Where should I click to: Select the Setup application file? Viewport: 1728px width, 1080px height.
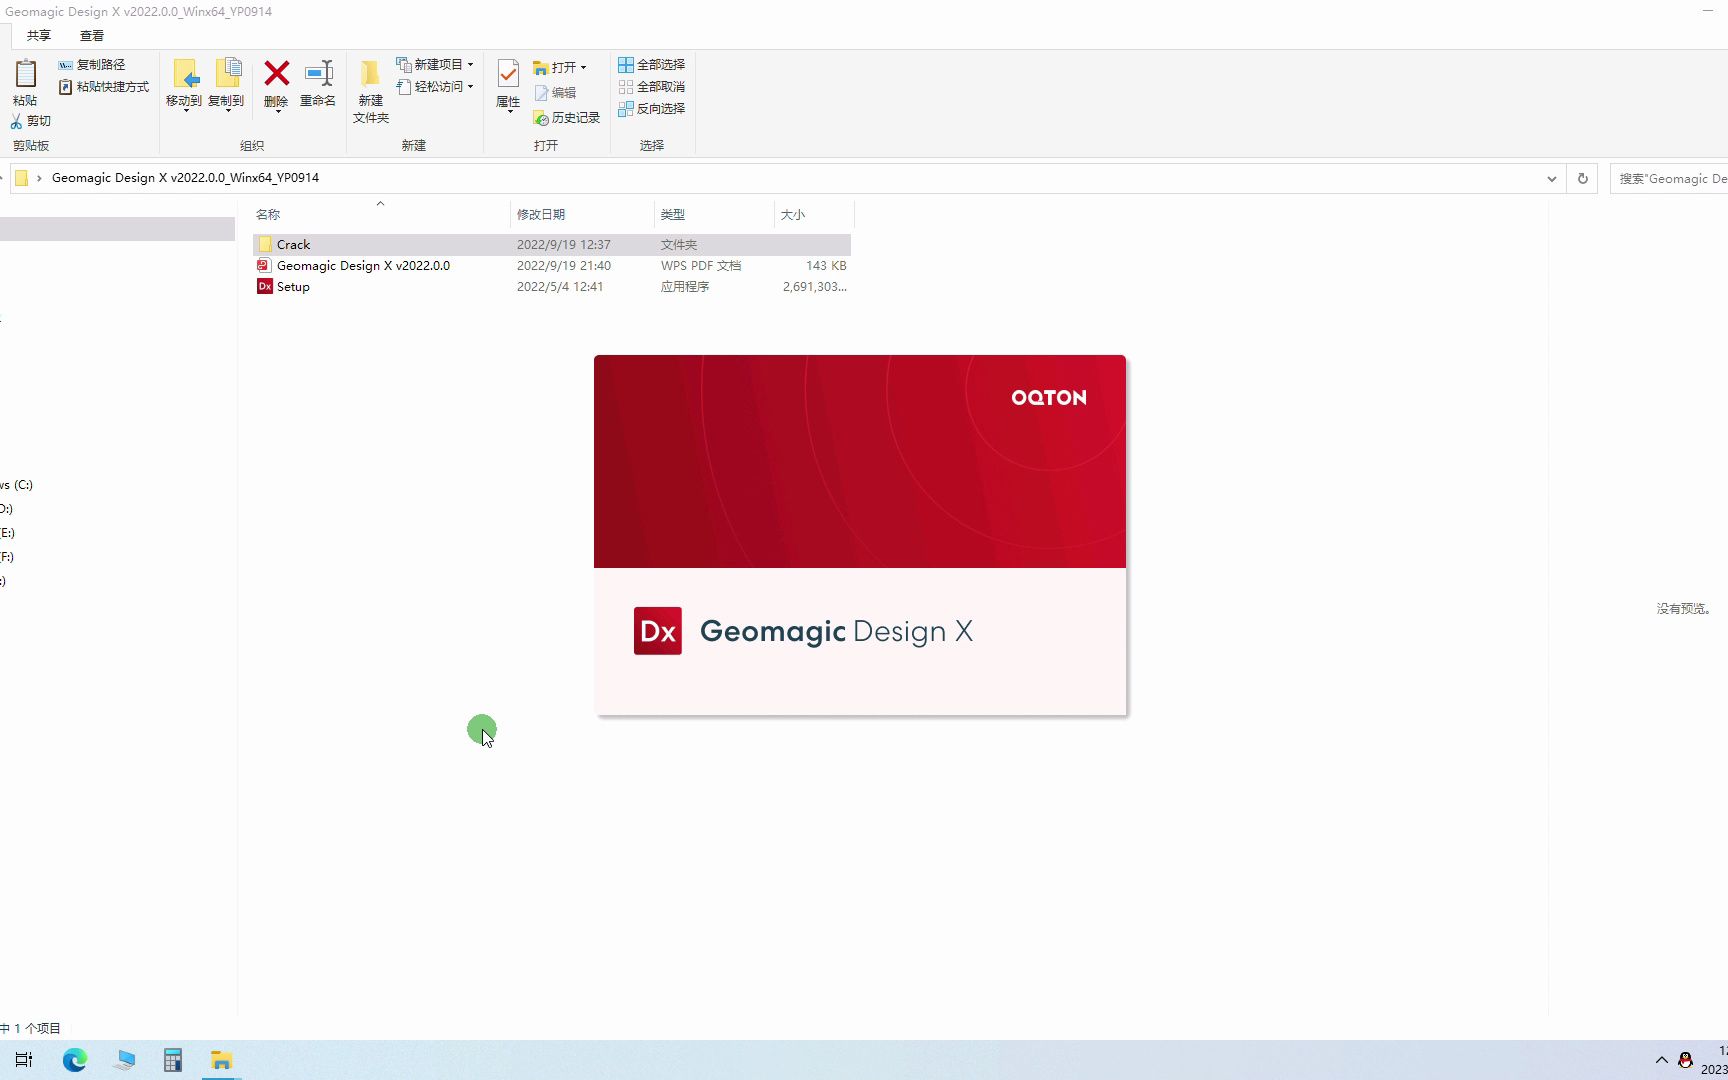[x=552, y=287]
